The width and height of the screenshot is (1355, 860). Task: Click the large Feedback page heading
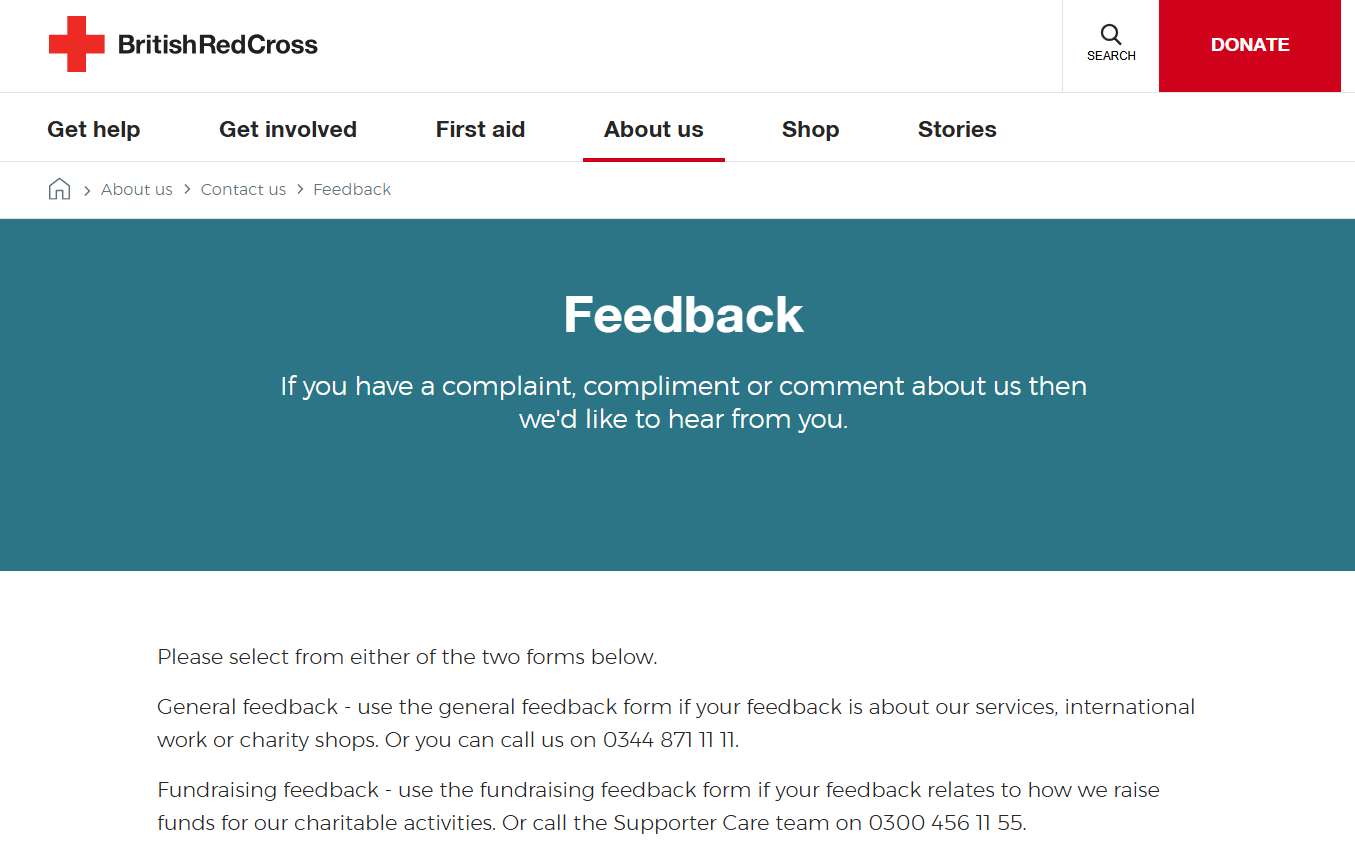point(683,314)
